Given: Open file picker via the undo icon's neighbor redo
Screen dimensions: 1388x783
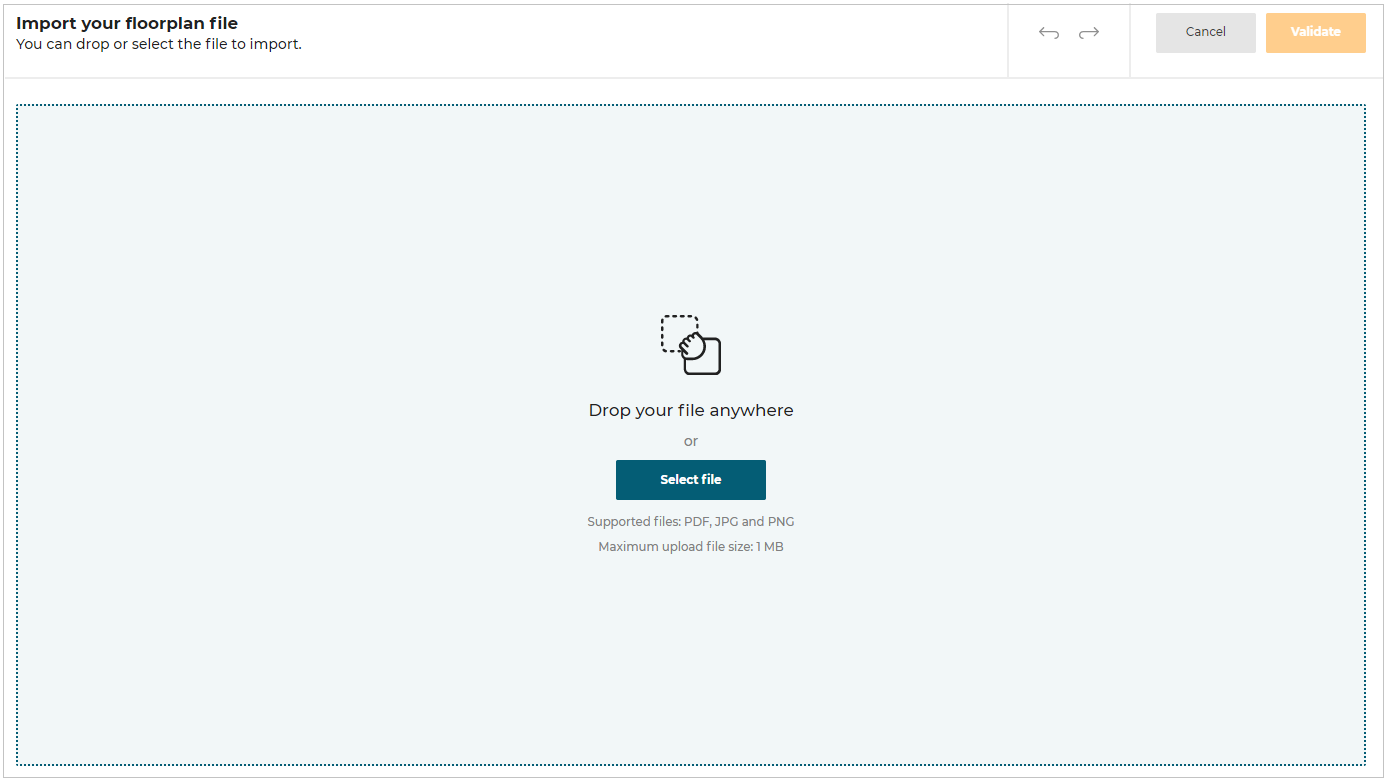Looking at the screenshot, I should [1089, 32].
